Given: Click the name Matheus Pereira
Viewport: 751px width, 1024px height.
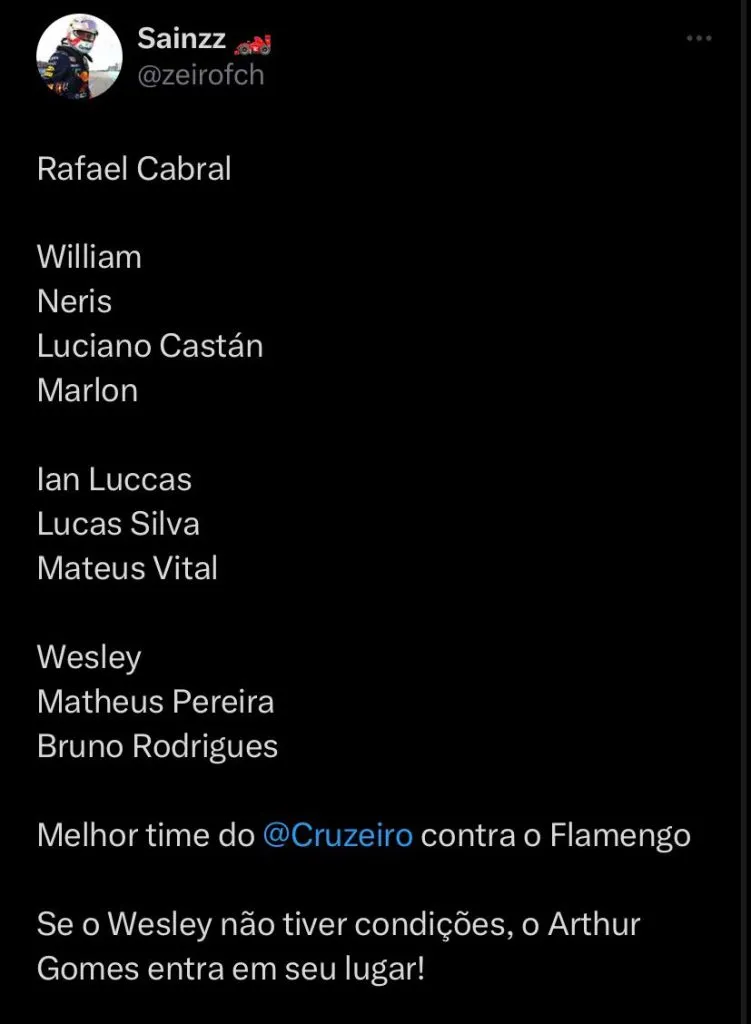Looking at the screenshot, I should [x=155, y=701].
